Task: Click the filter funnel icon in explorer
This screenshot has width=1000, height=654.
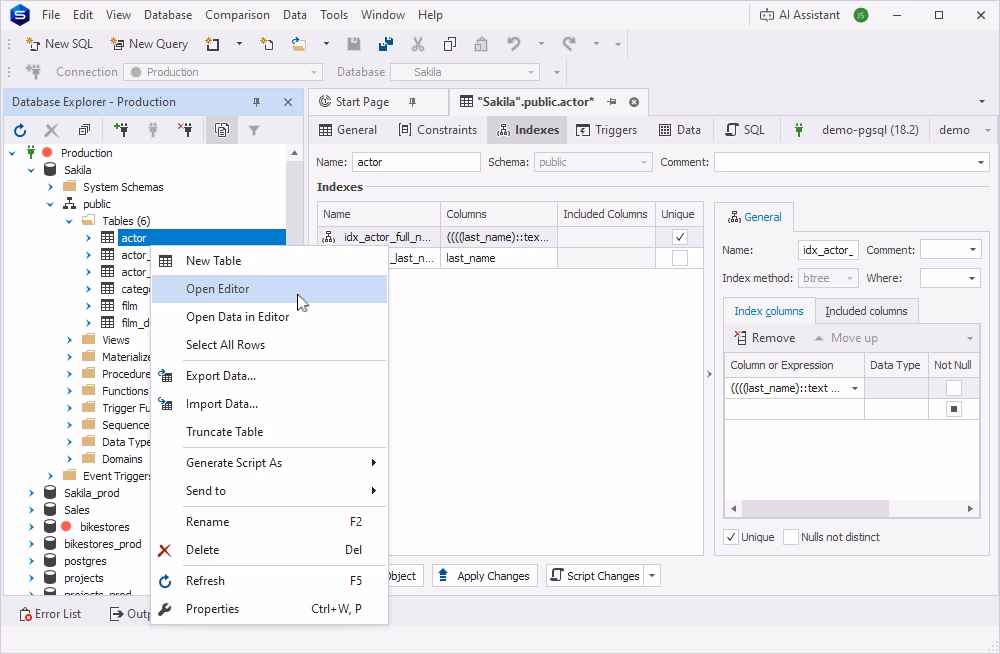Action: coord(254,130)
